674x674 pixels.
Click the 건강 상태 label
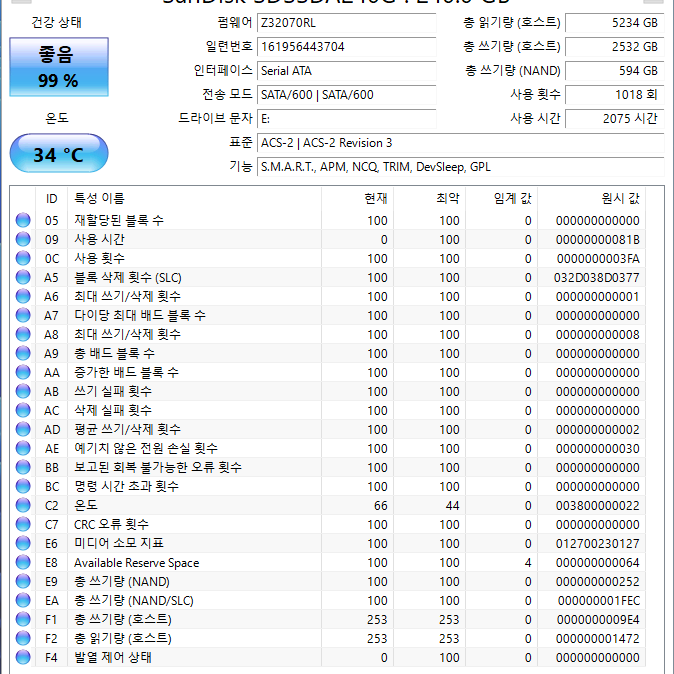(56, 22)
